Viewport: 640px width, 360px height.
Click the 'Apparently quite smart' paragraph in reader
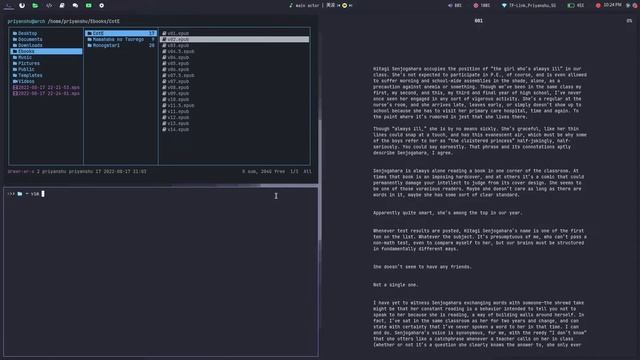447,213
